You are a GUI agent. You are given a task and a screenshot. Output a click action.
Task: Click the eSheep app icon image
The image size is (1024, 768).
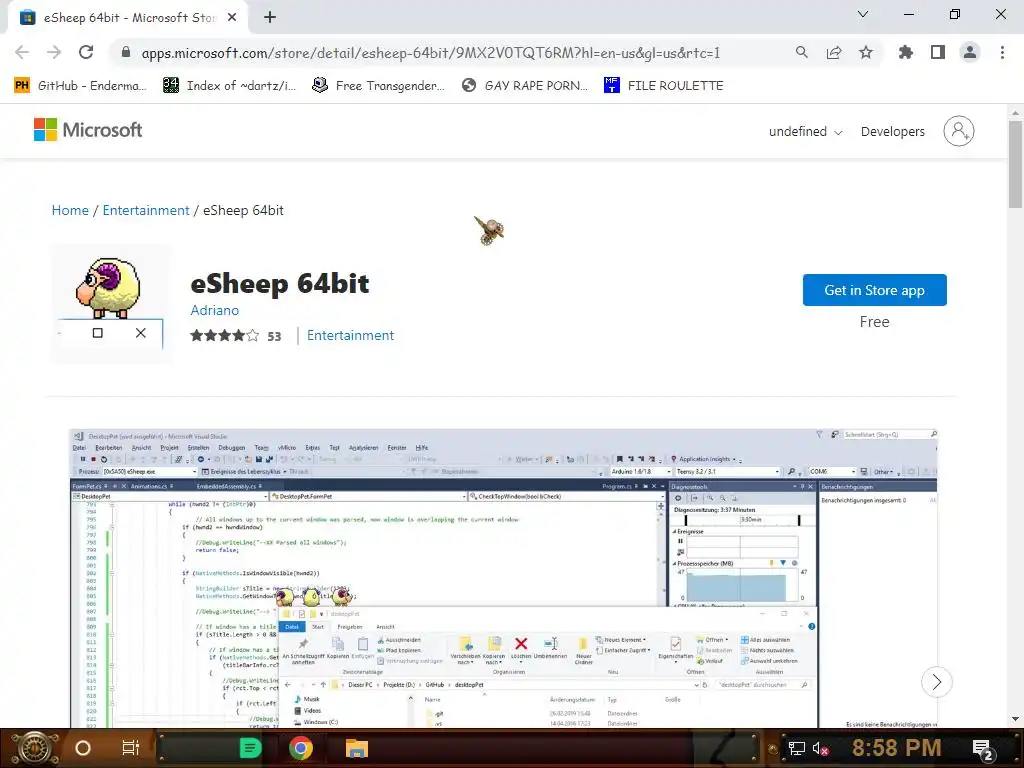(x=111, y=304)
